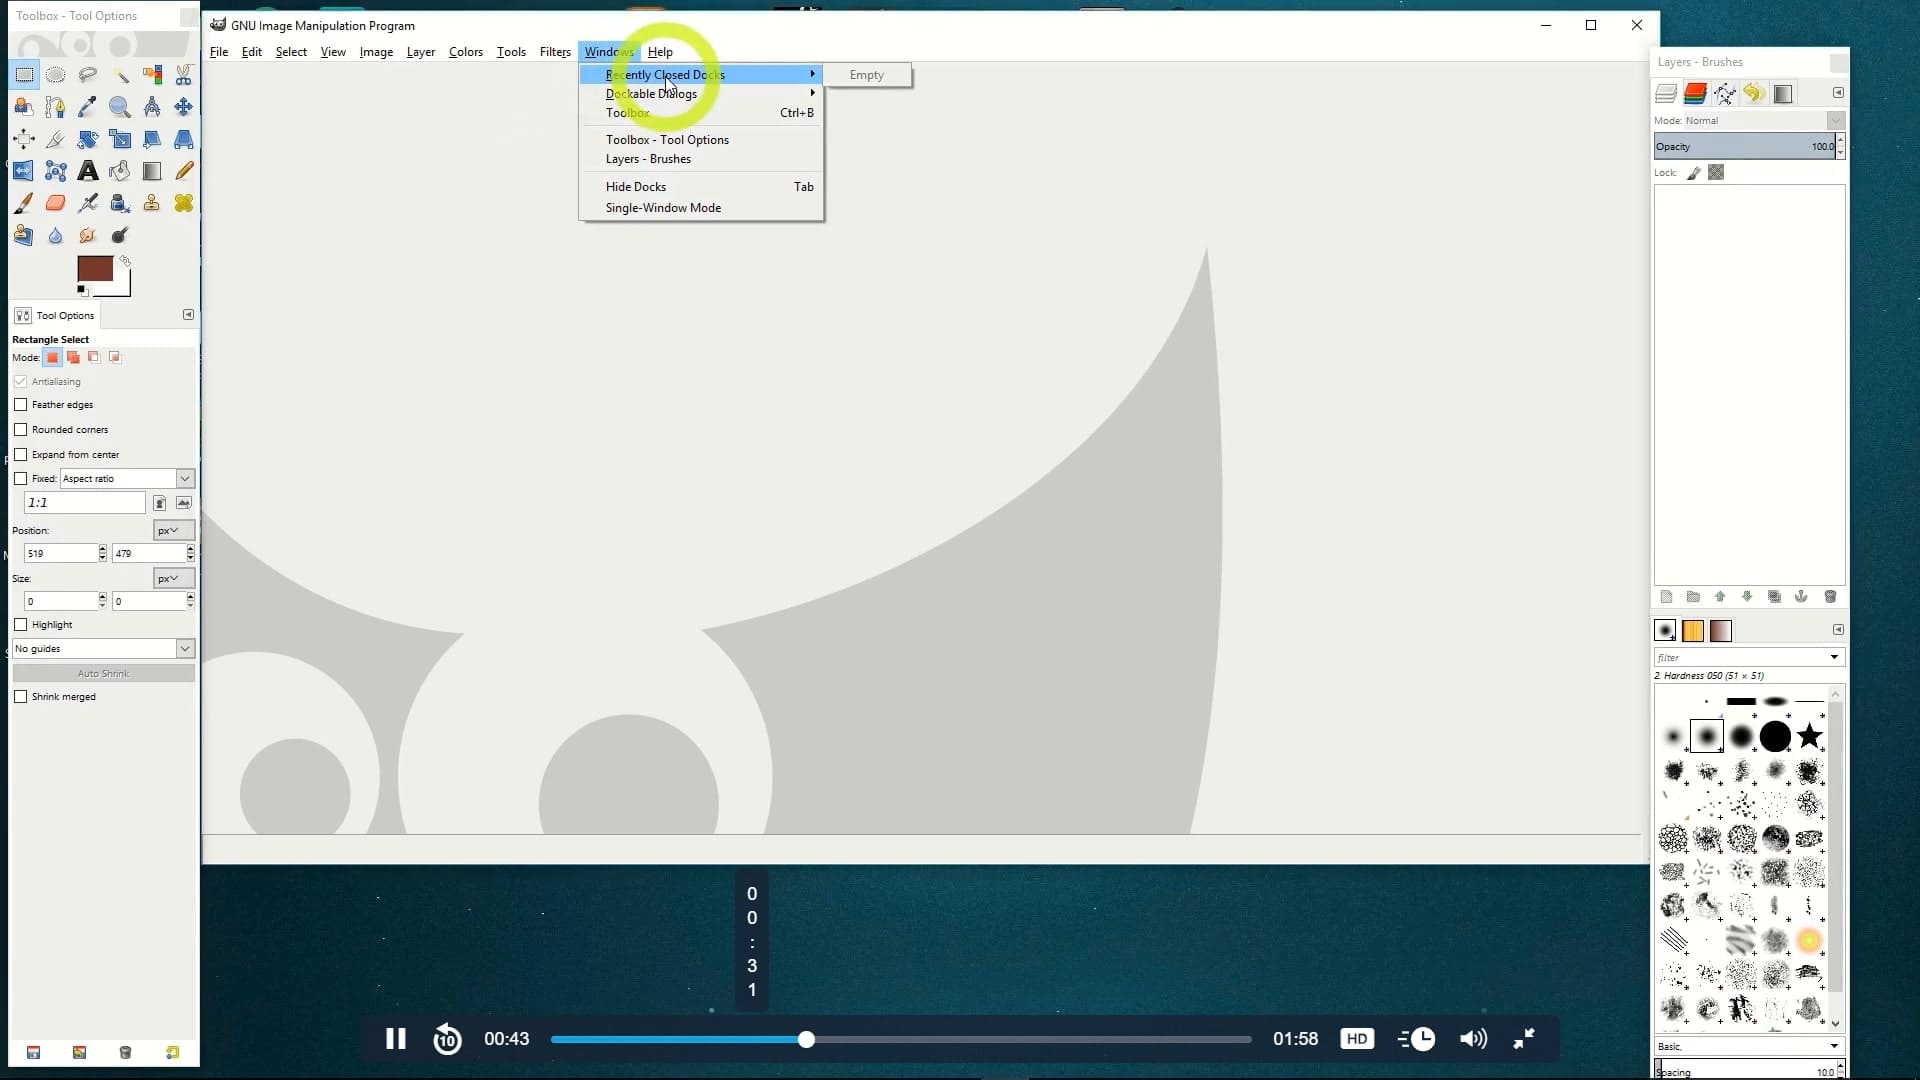Select the Clone tool
The width and height of the screenshot is (1920, 1080).
point(152,203)
